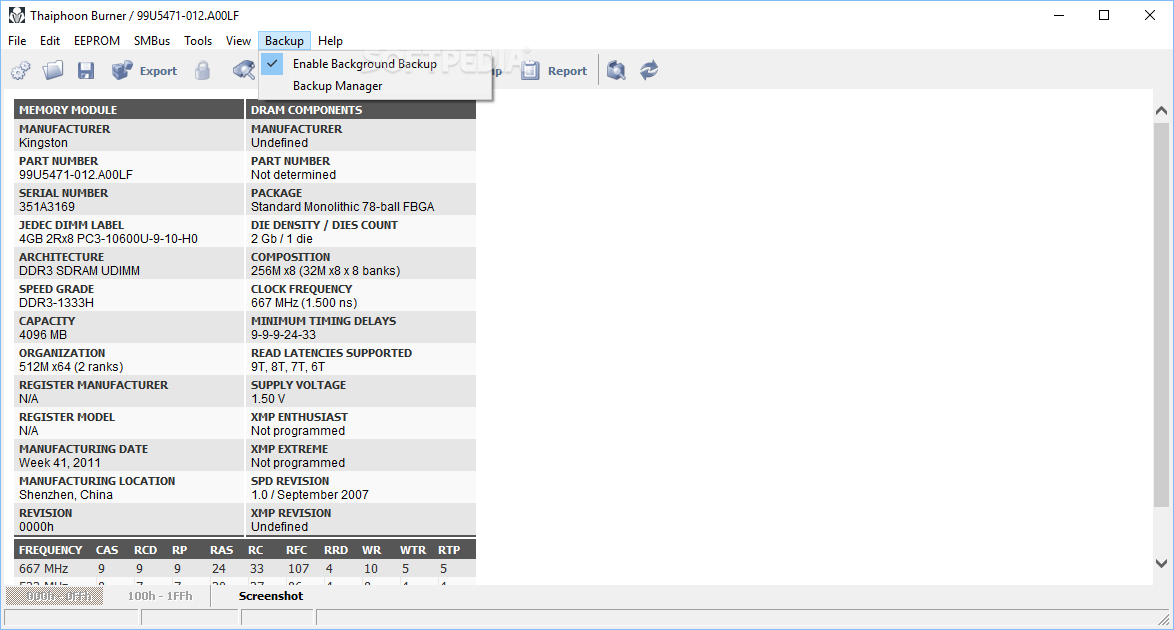Image resolution: width=1174 pixels, height=630 pixels.
Task: Select the serial number 351A3169
Action: pos(46,207)
